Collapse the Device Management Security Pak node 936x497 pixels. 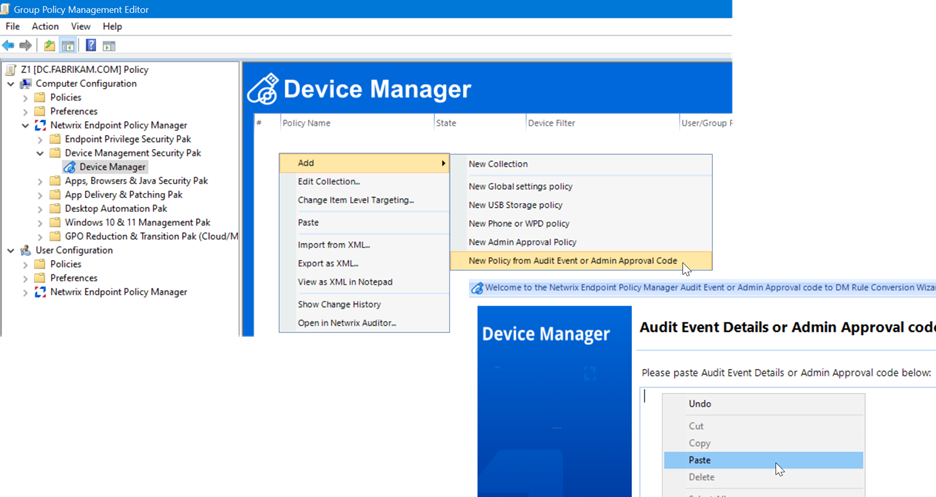pyautogui.click(x=40, y=153)
